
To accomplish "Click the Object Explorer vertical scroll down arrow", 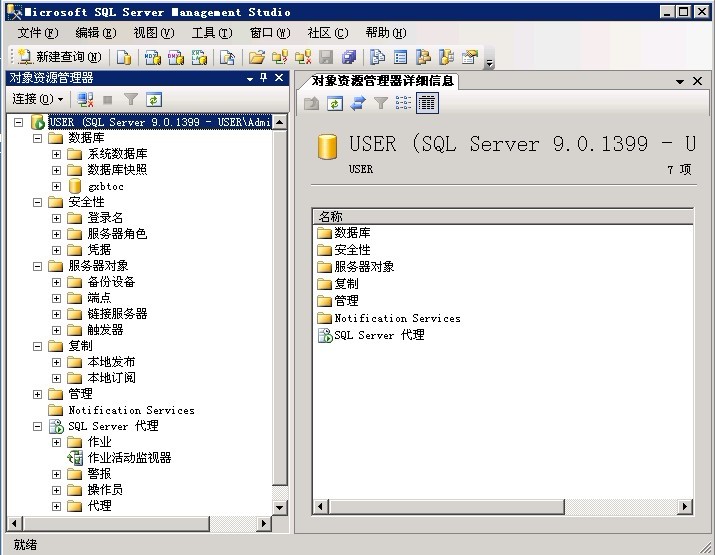I will click(x=280, y=507).
